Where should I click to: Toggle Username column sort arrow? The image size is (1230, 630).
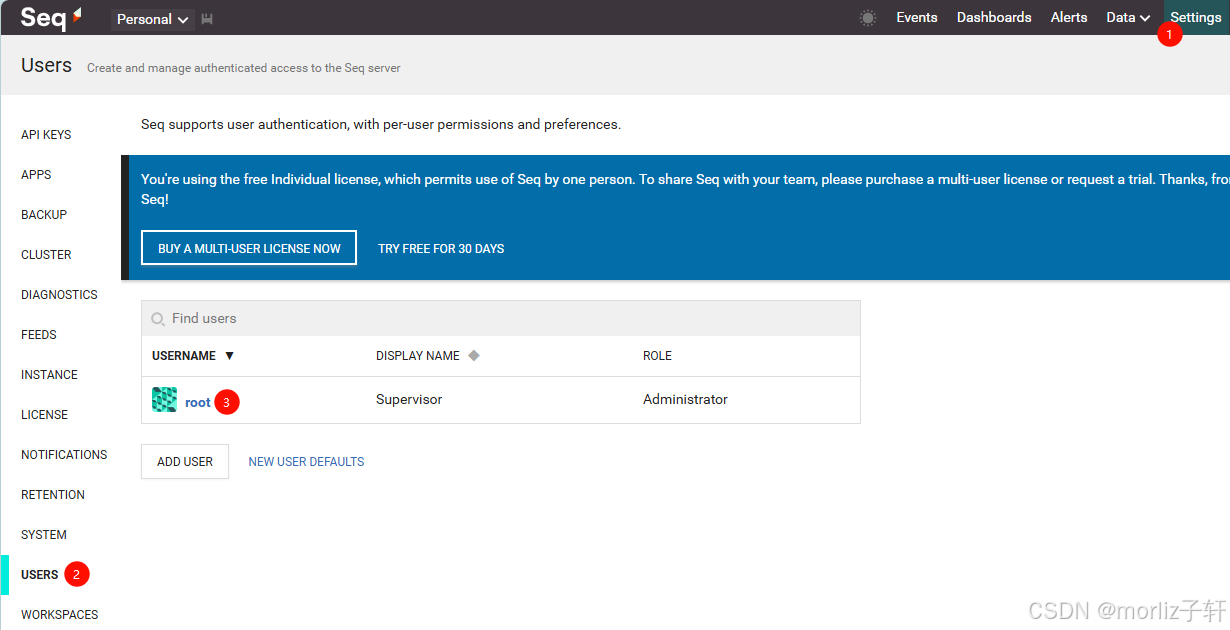(229, 356)
